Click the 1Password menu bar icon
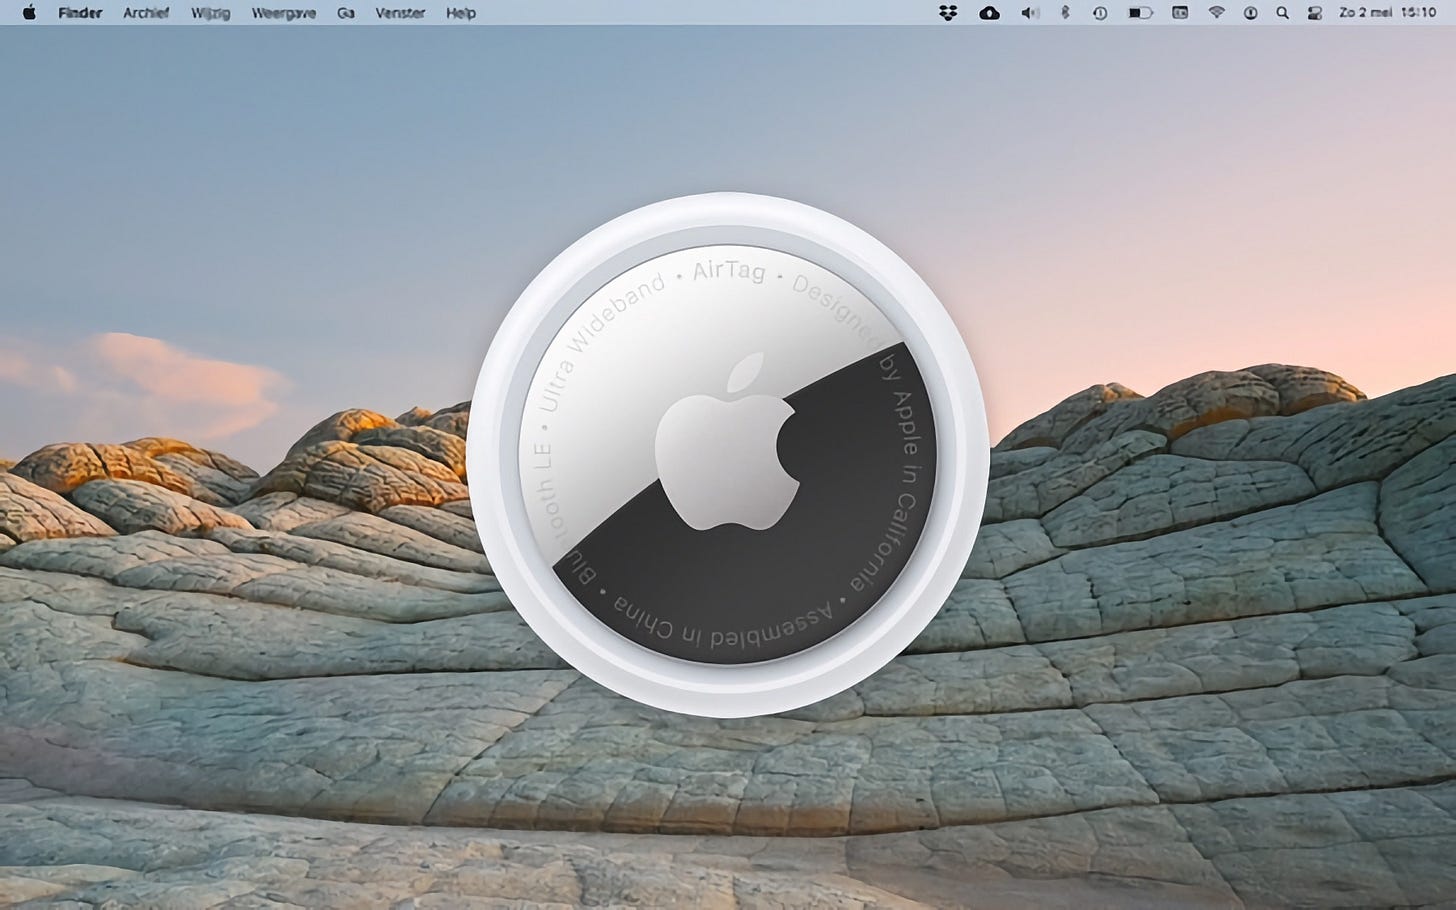Screen dimensions: 1456x910 click(x=1250, y=13)
